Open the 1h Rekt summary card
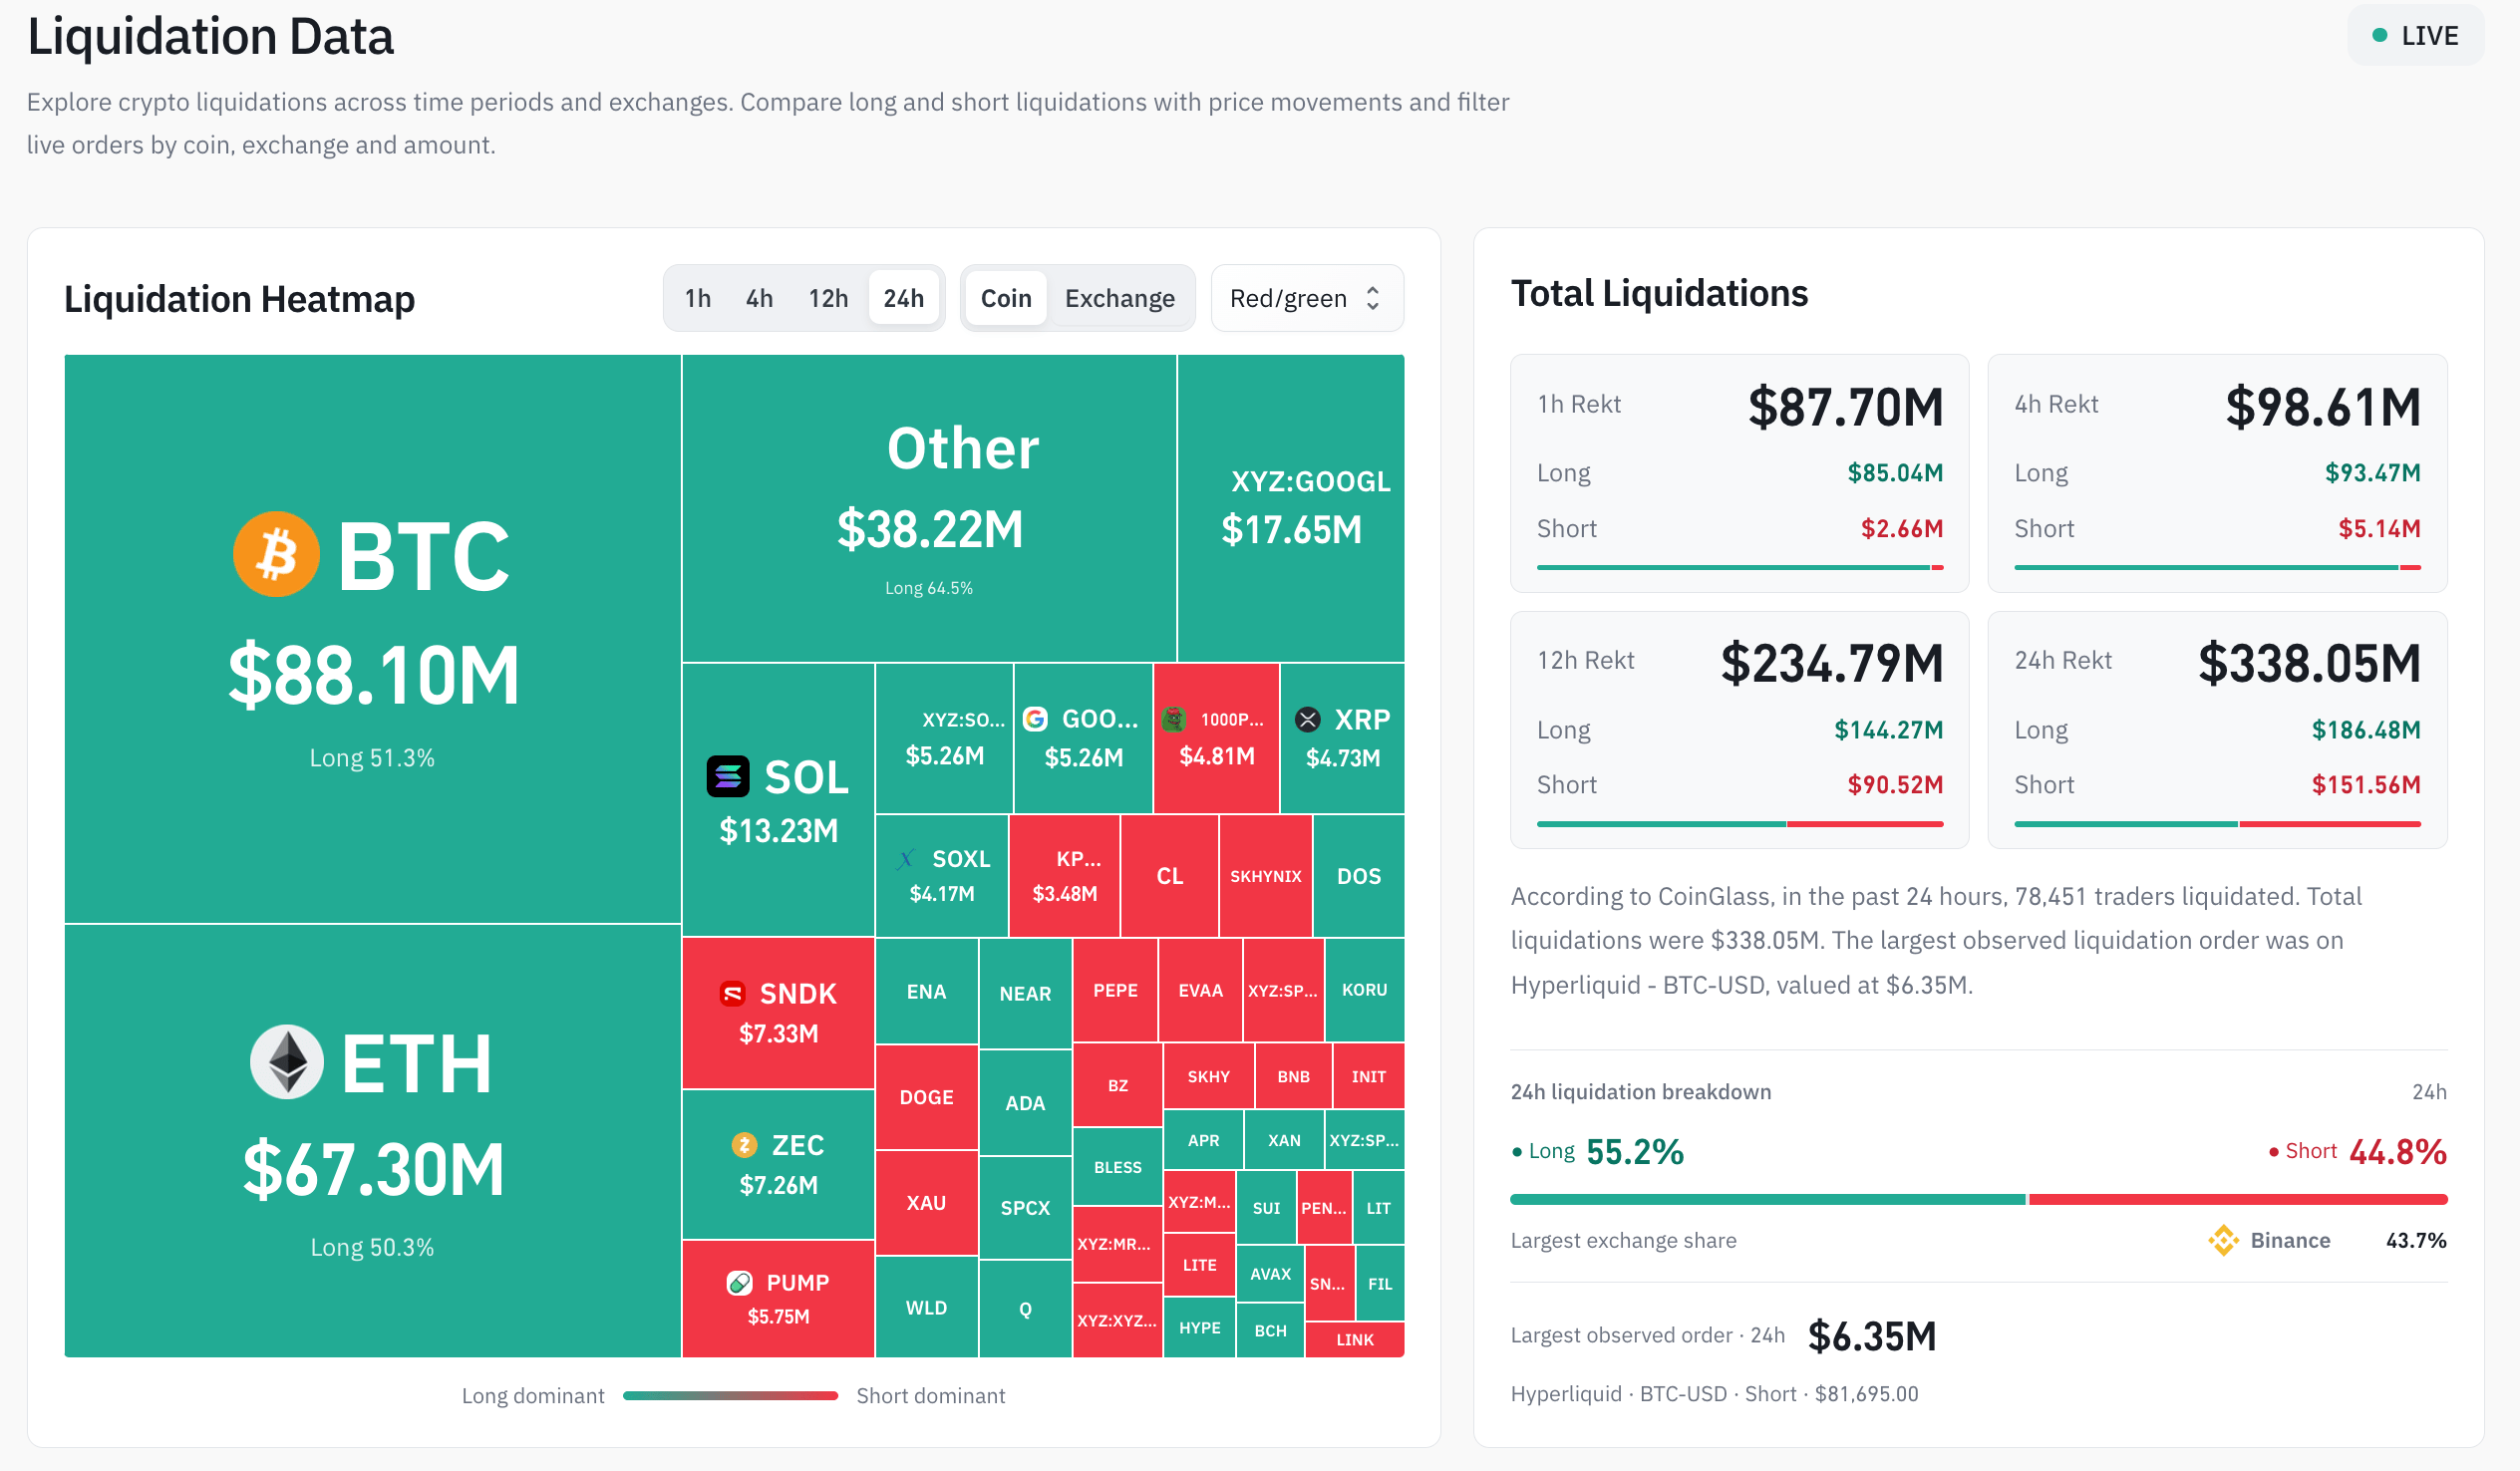2520x1471 pixels. tap(1740, 473)
